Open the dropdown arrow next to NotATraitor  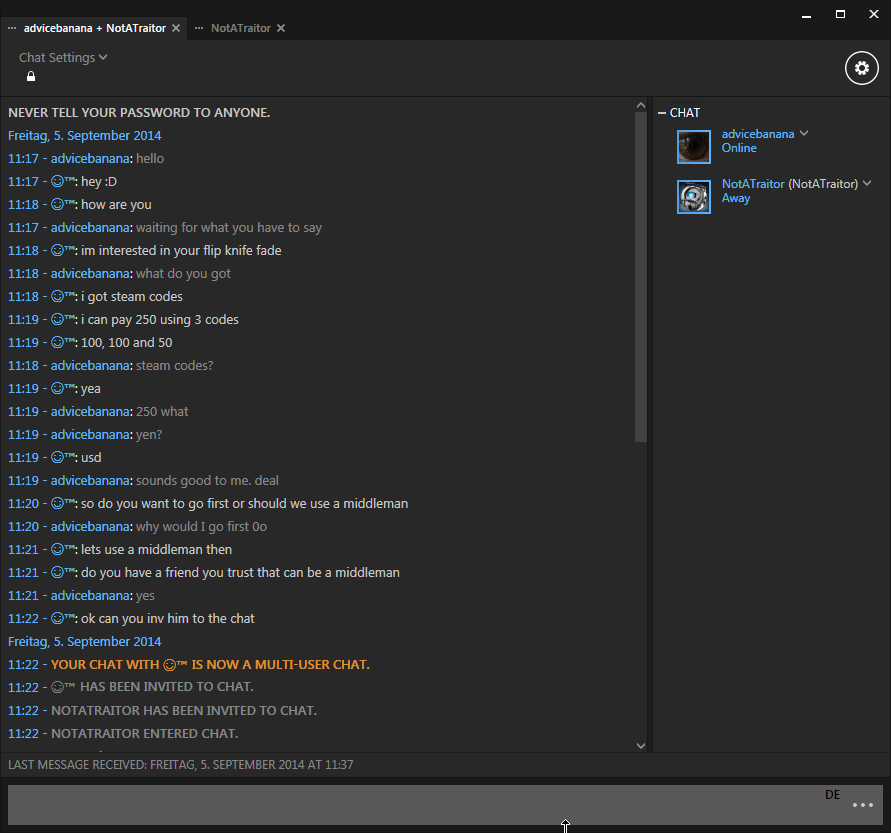coord(867,183)
